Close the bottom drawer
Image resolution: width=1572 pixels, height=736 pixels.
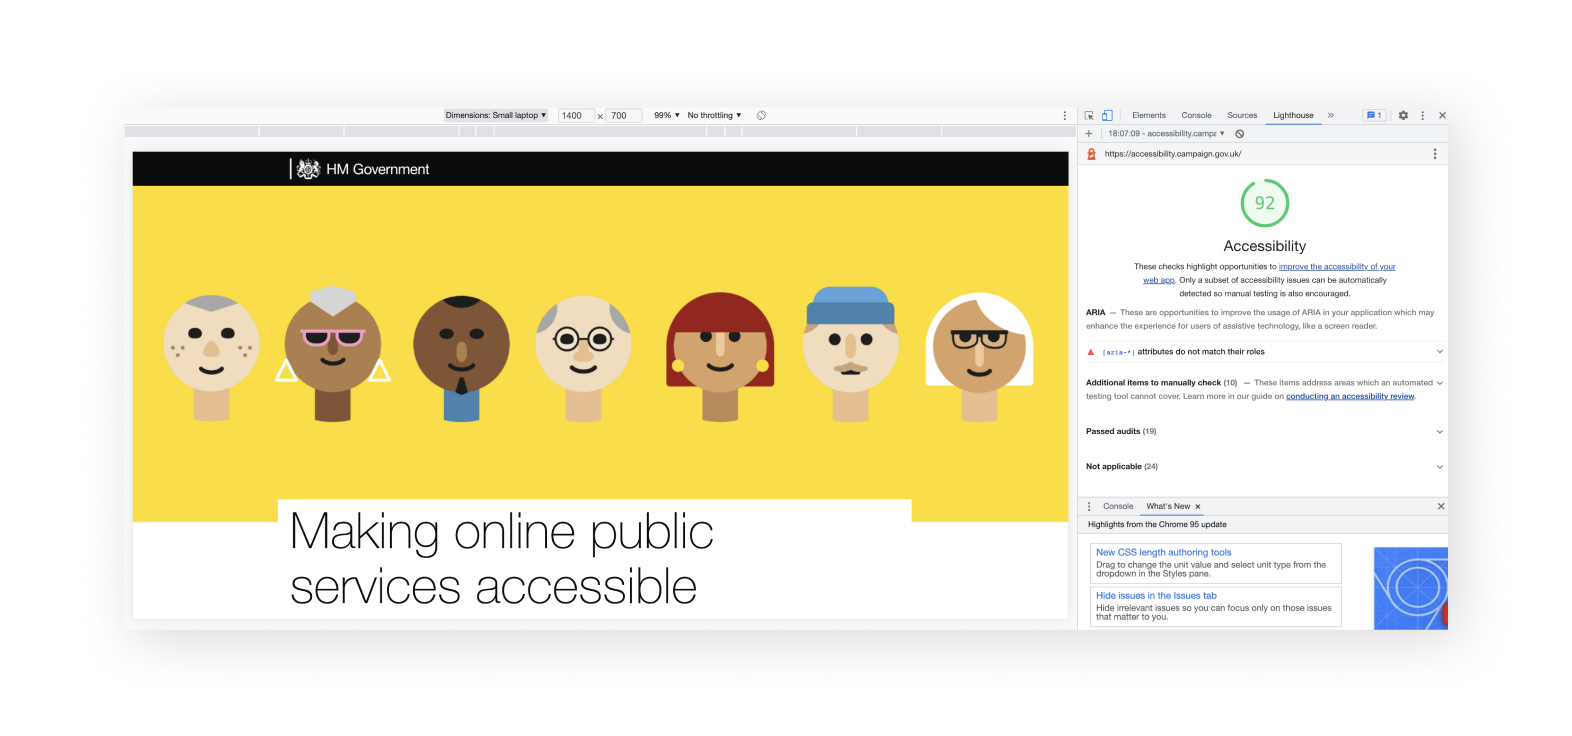click(1441, 506)
